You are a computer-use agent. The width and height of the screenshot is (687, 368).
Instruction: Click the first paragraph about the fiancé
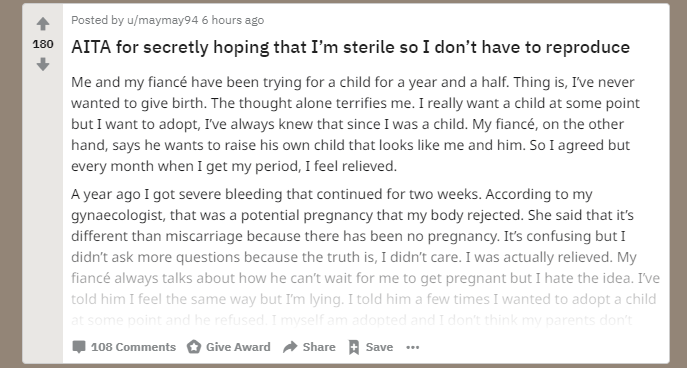point(355,124)
